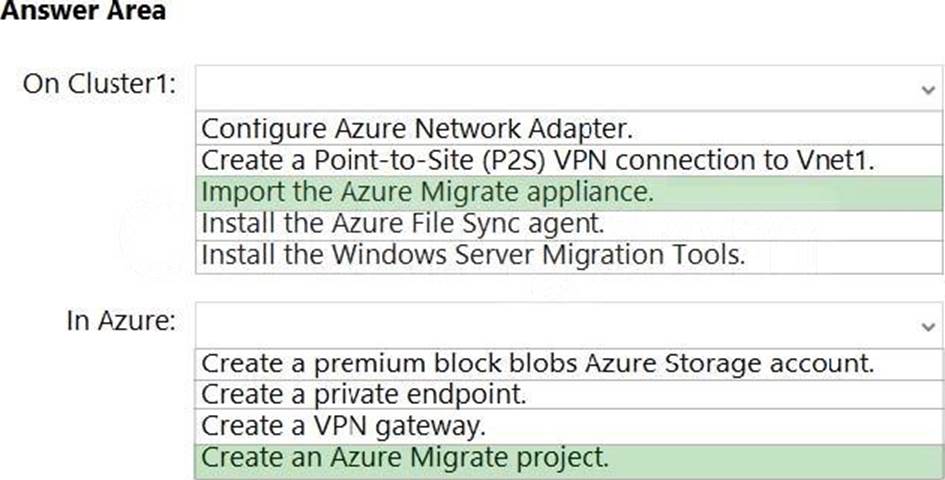The height and width of the screenshot is (480, 945).
Task: Click the 'On Cluster1:' label text
Action: tap(100, 84)
